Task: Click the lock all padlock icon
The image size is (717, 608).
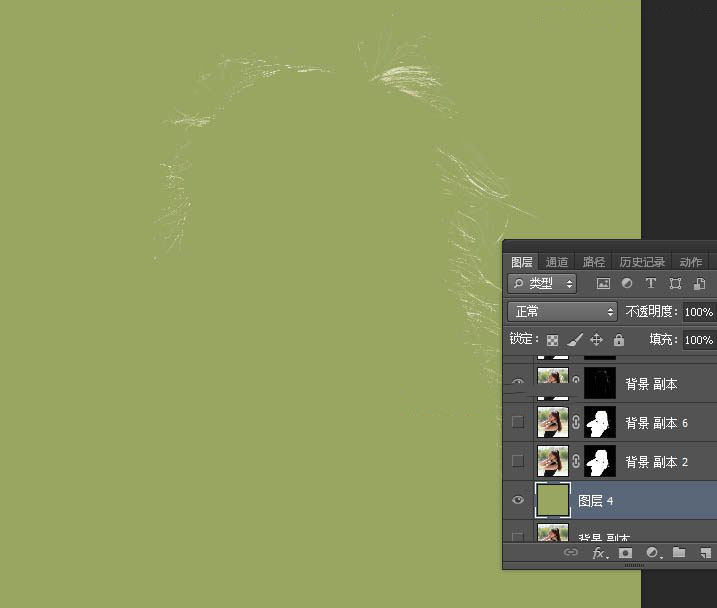Action: tap(619, 340)
